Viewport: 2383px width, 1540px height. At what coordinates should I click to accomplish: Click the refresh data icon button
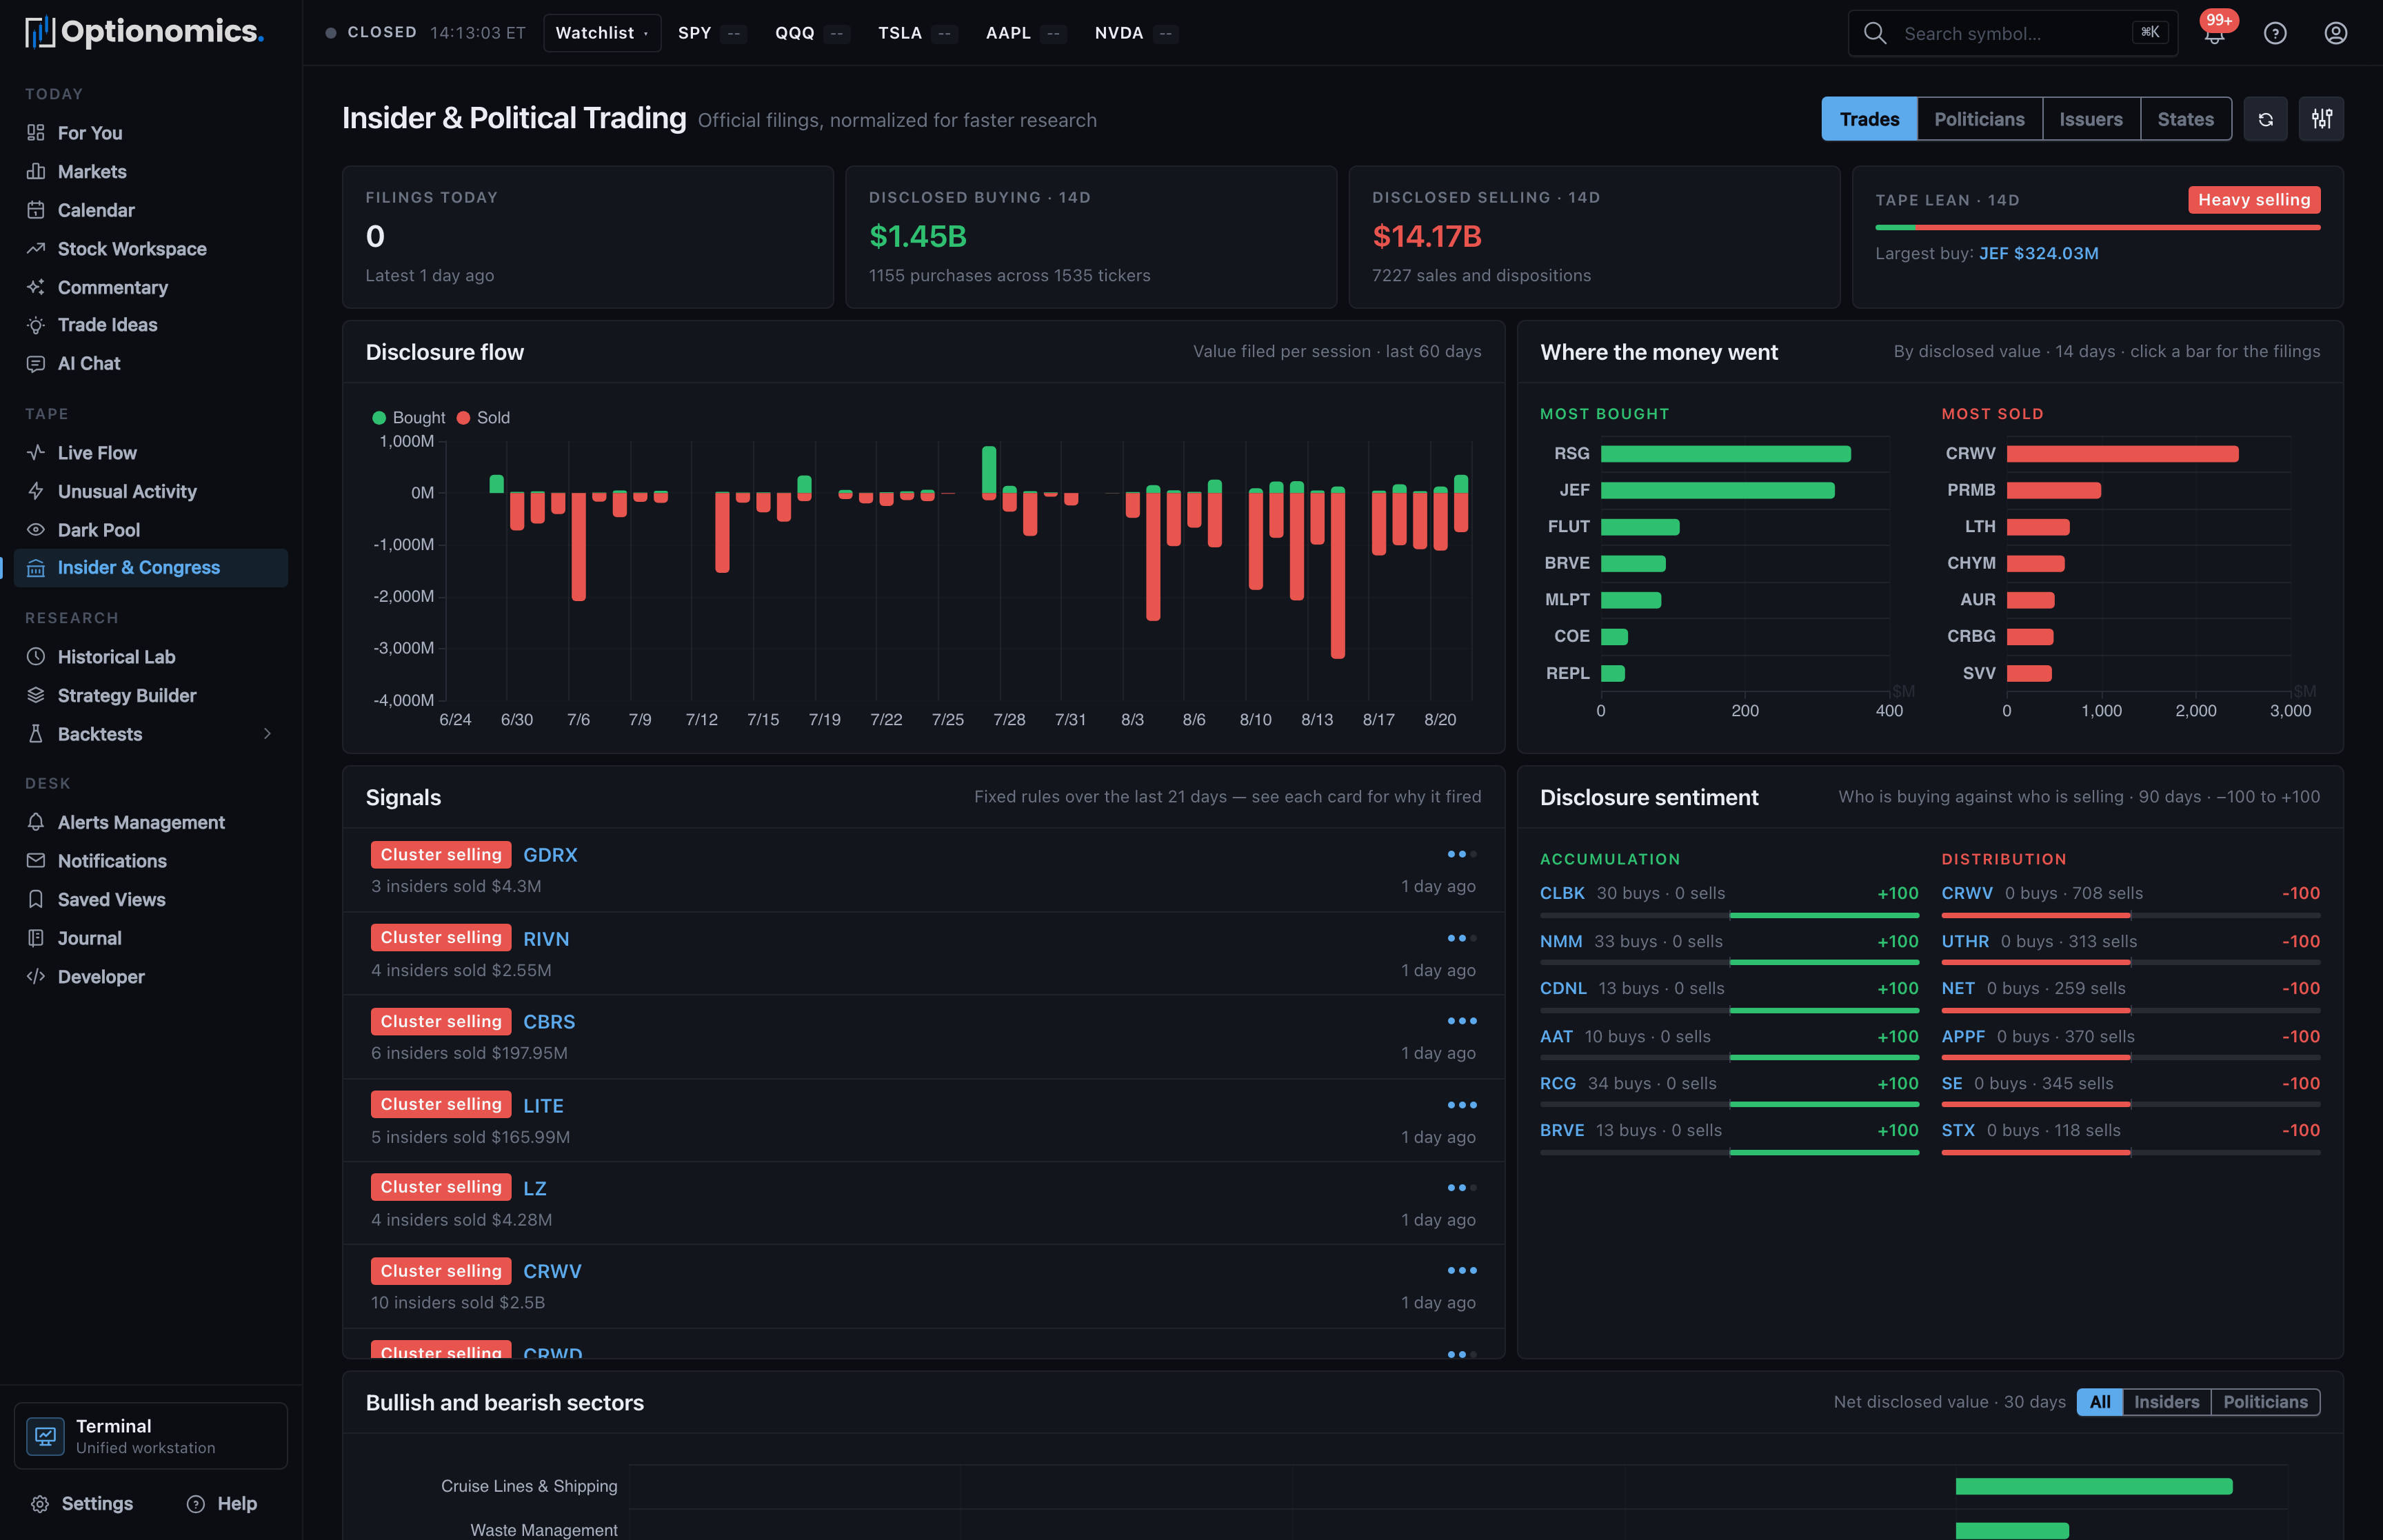(2265, 119)
